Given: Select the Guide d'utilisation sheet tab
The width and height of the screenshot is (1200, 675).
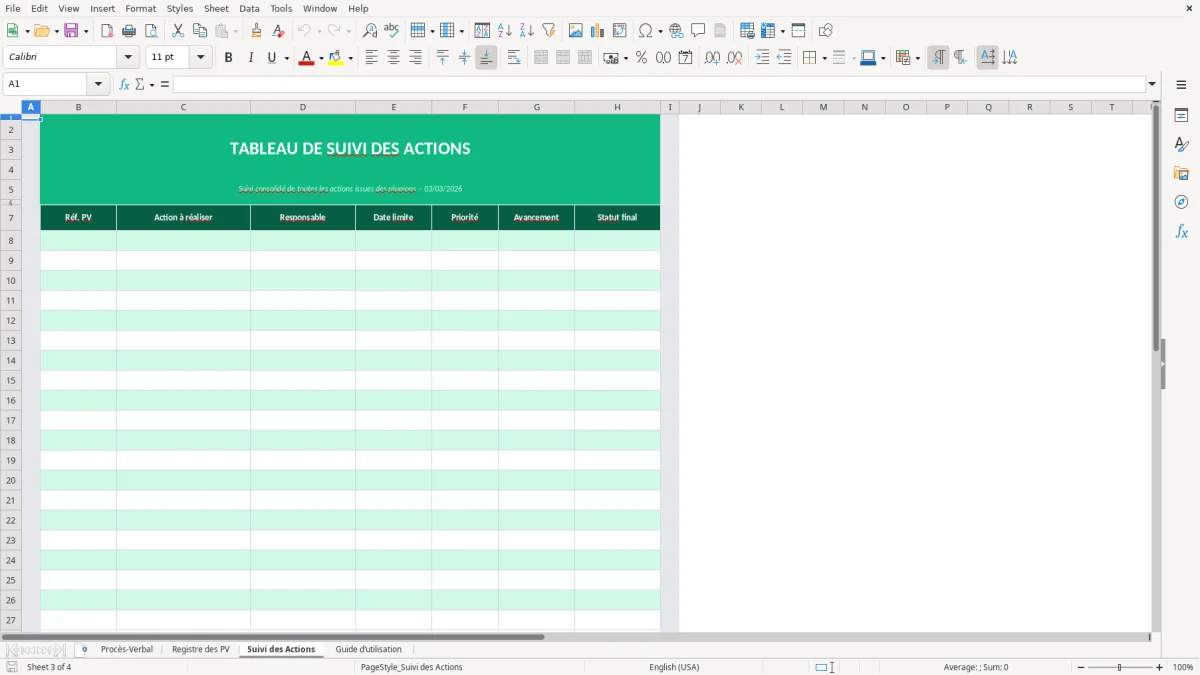Looking at the screenshot, I should click(369, 648).
